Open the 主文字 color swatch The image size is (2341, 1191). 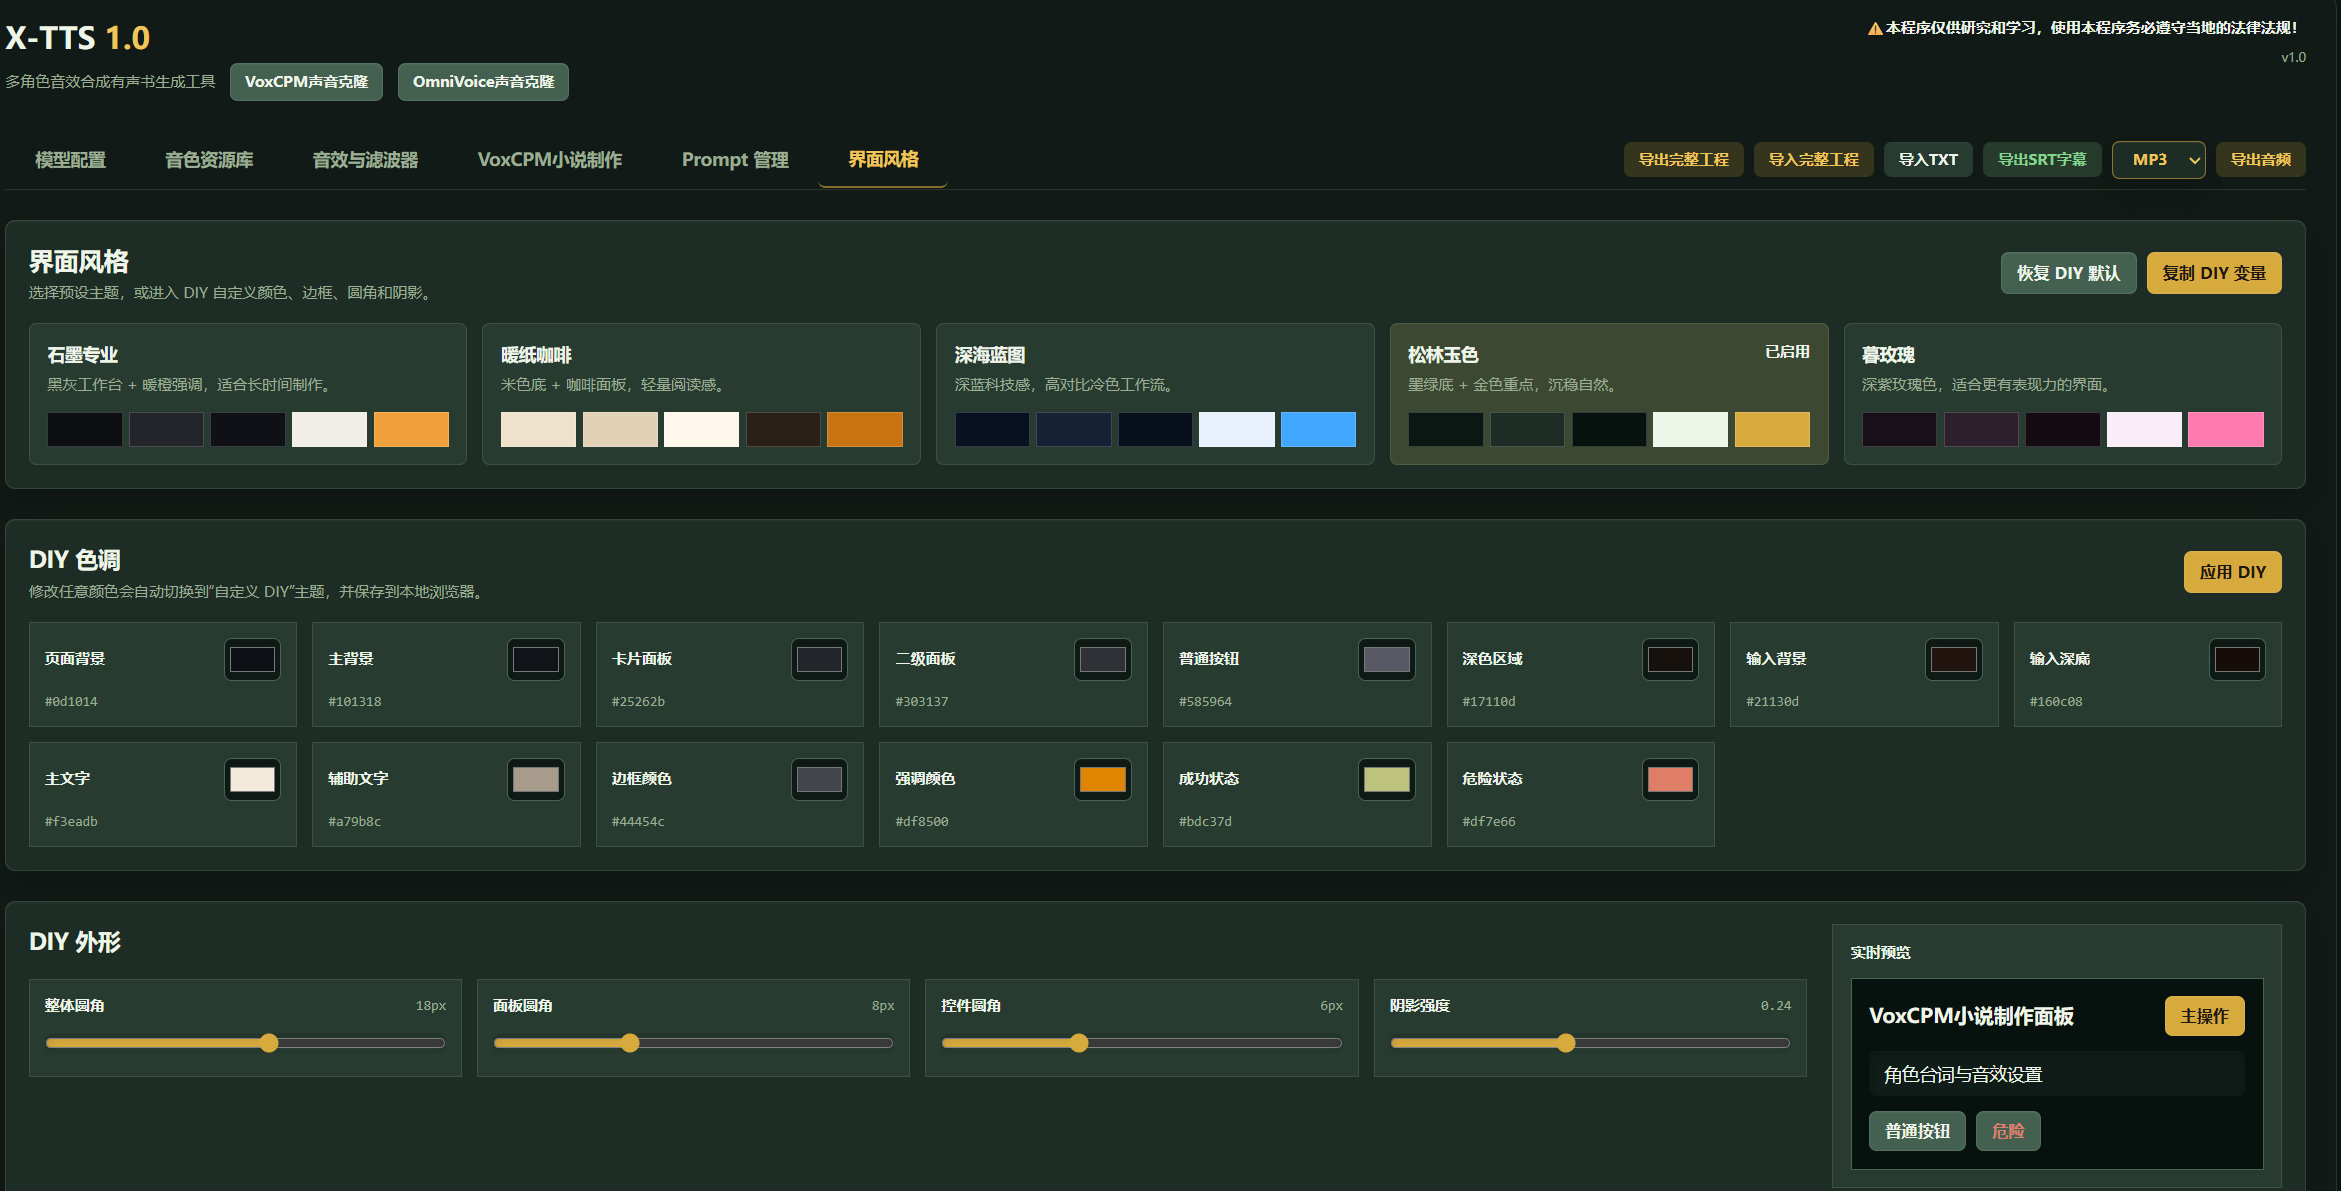pos(252,780)
